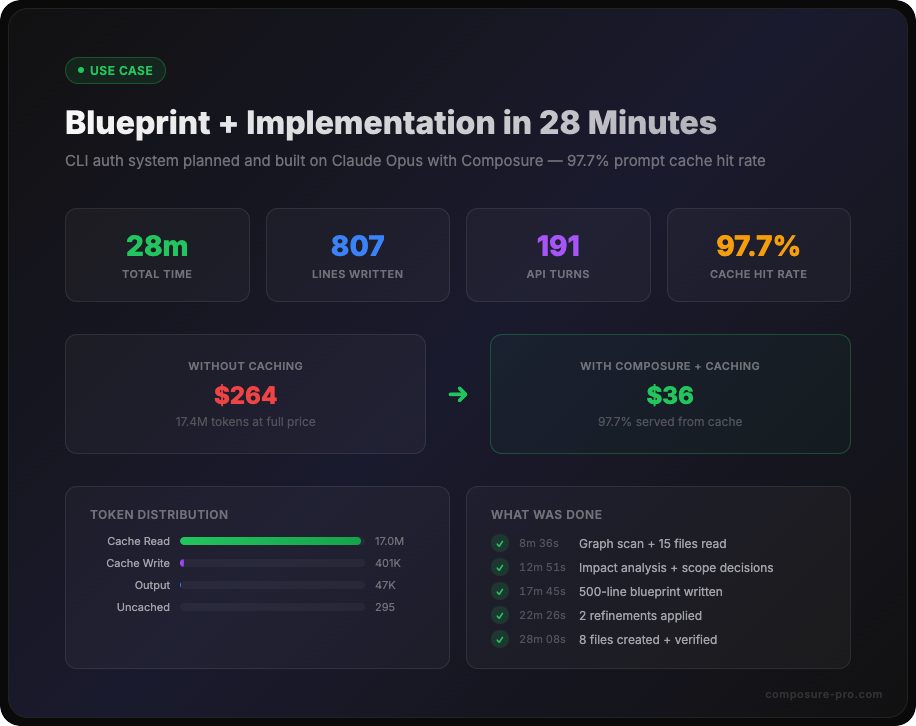The image size is (916, 726).
Task: Select the "$36" WITH COMPOSURE + CACHING card
Action: pos(670,394)
